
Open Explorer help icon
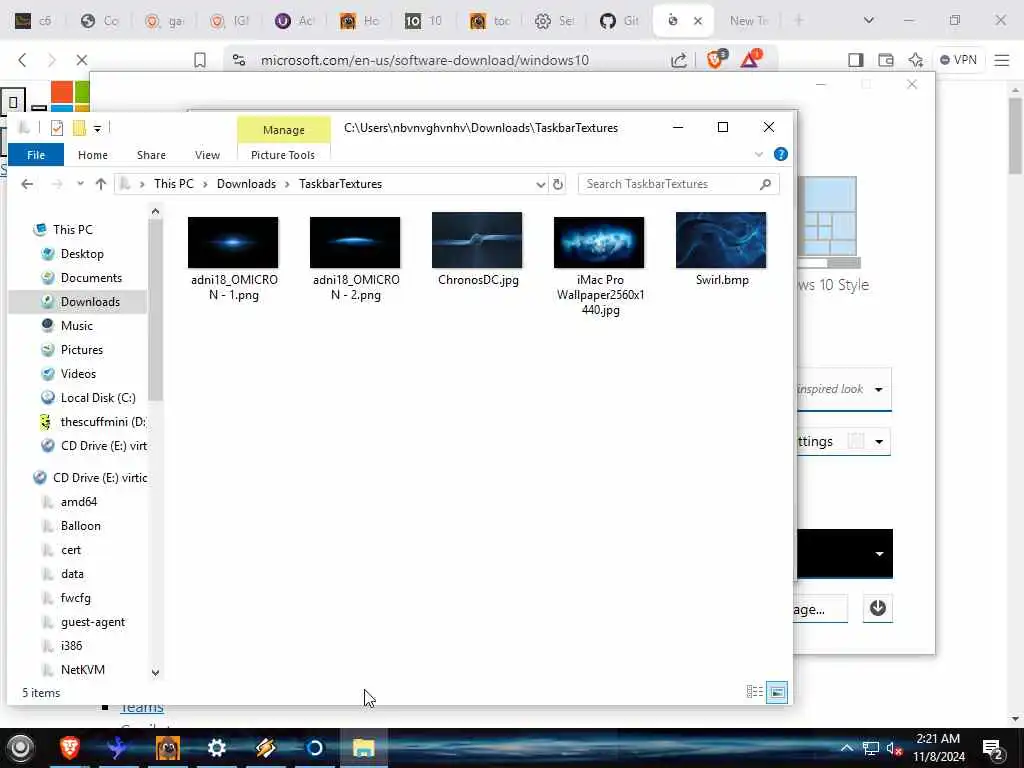coord(780,154)
